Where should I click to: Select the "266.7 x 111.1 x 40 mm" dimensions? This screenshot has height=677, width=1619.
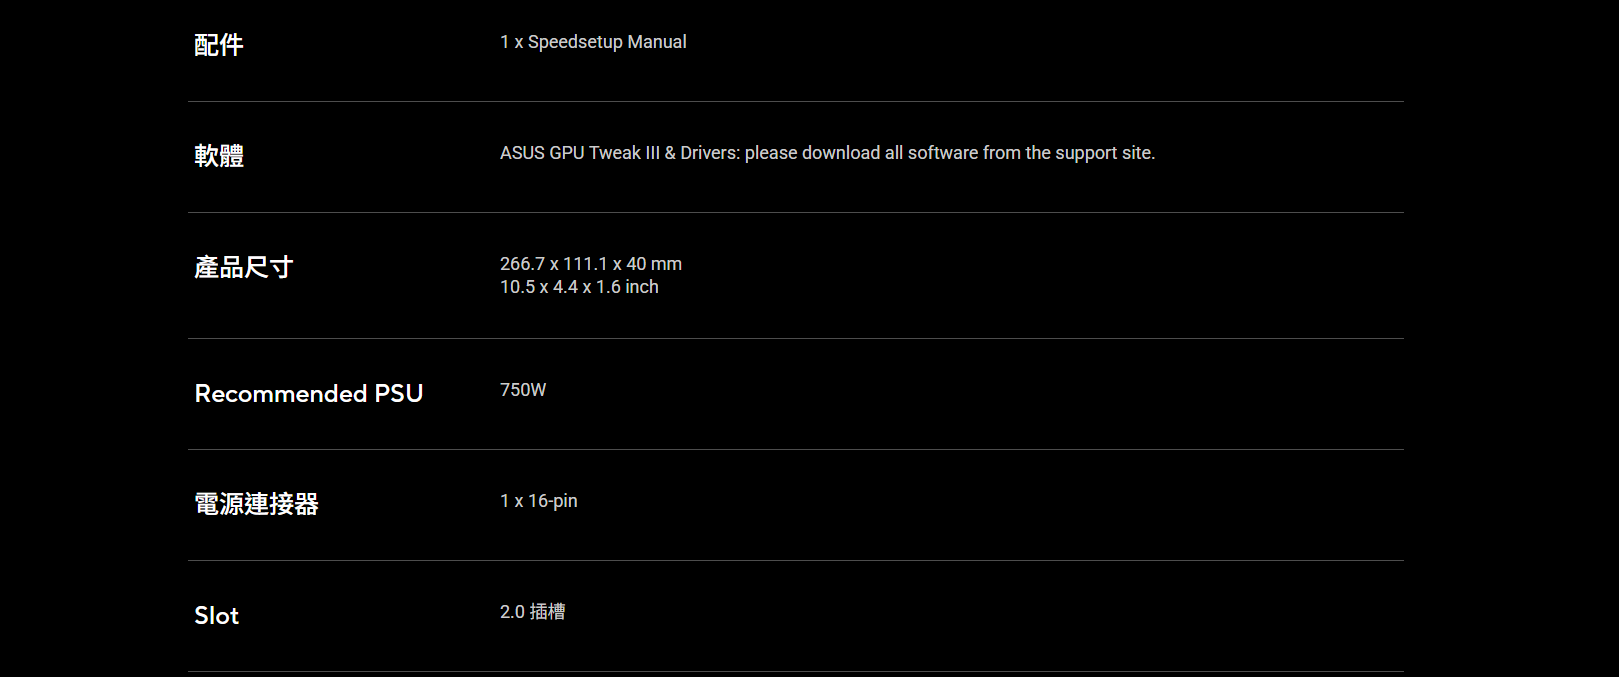click(x=590, y=264)
